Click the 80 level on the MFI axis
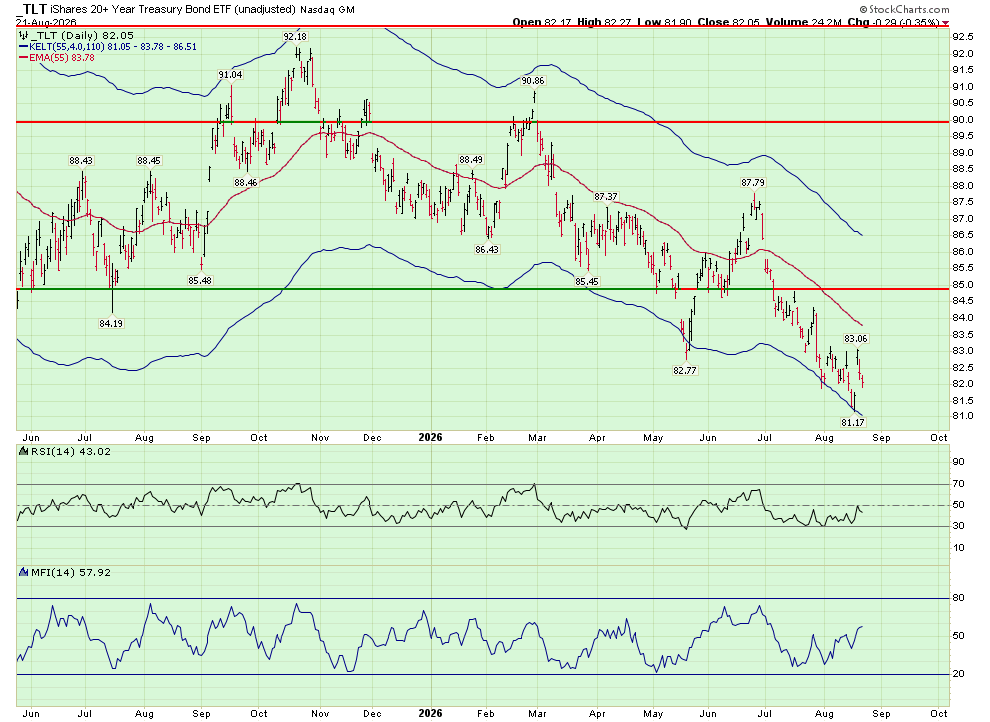The height and width of the screenshot is (722, 990). (x=958, y=598)
